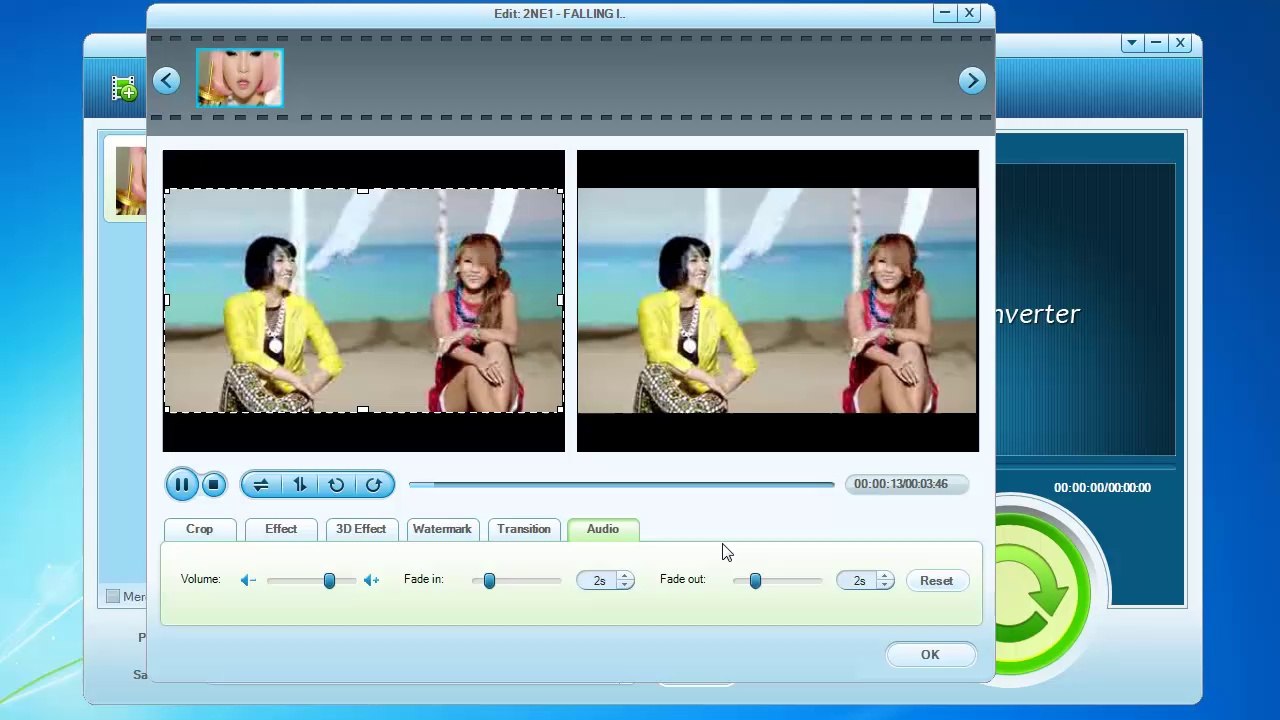The image size is (1280, 720).
Task: Decrease Fade out duration with down arrow
Action: (885, 585)
